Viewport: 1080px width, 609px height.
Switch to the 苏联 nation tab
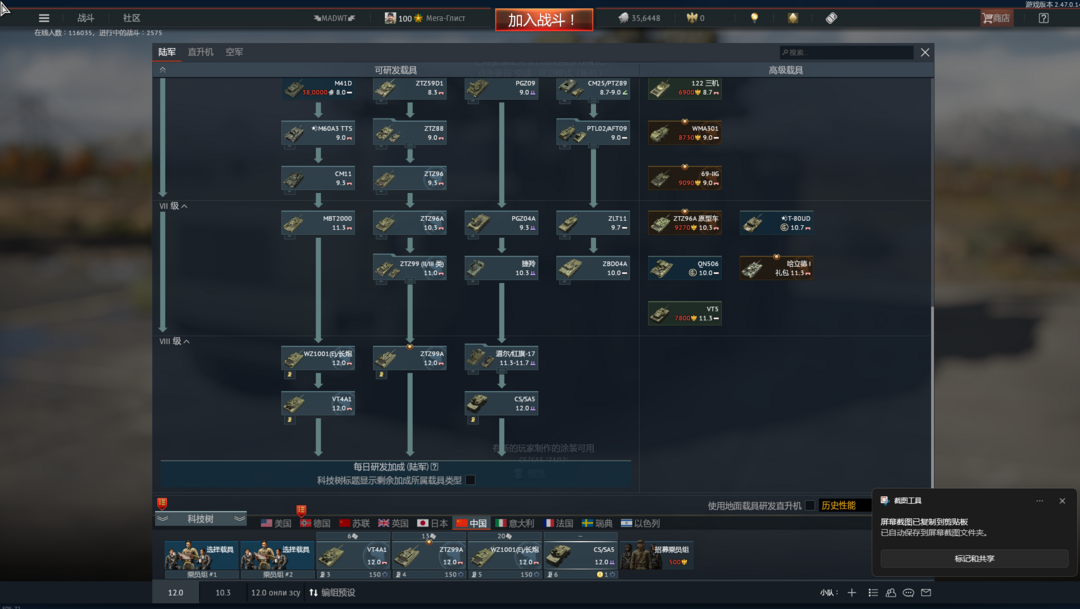355,524
